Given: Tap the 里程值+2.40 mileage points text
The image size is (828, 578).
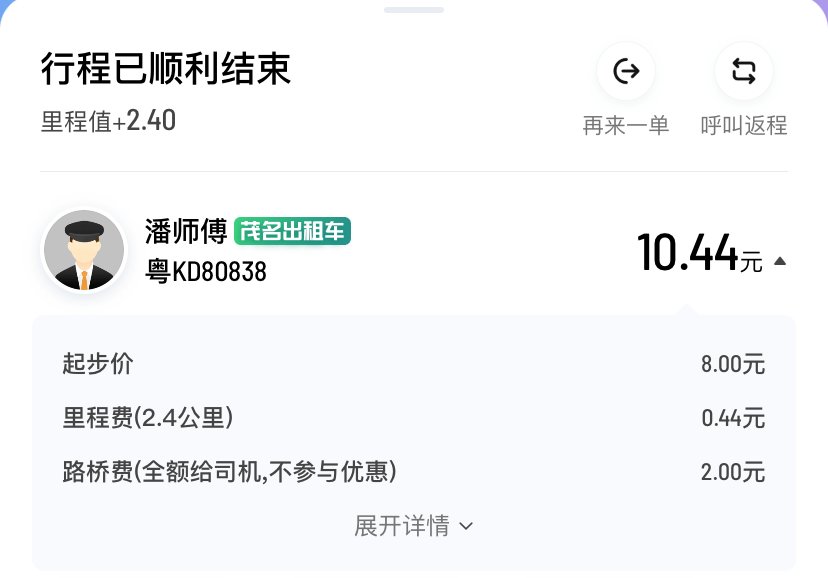Looking at the screenshot, I should (x=108, y=121).
